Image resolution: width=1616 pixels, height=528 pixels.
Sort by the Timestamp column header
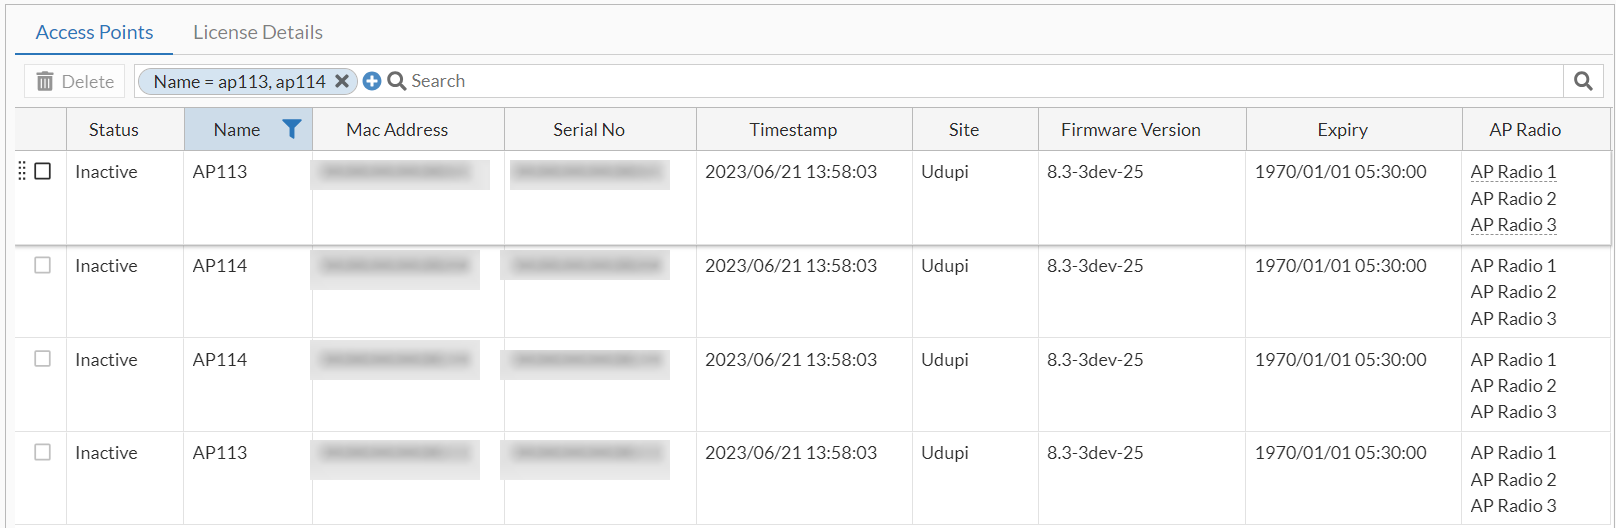pos(793,130)
